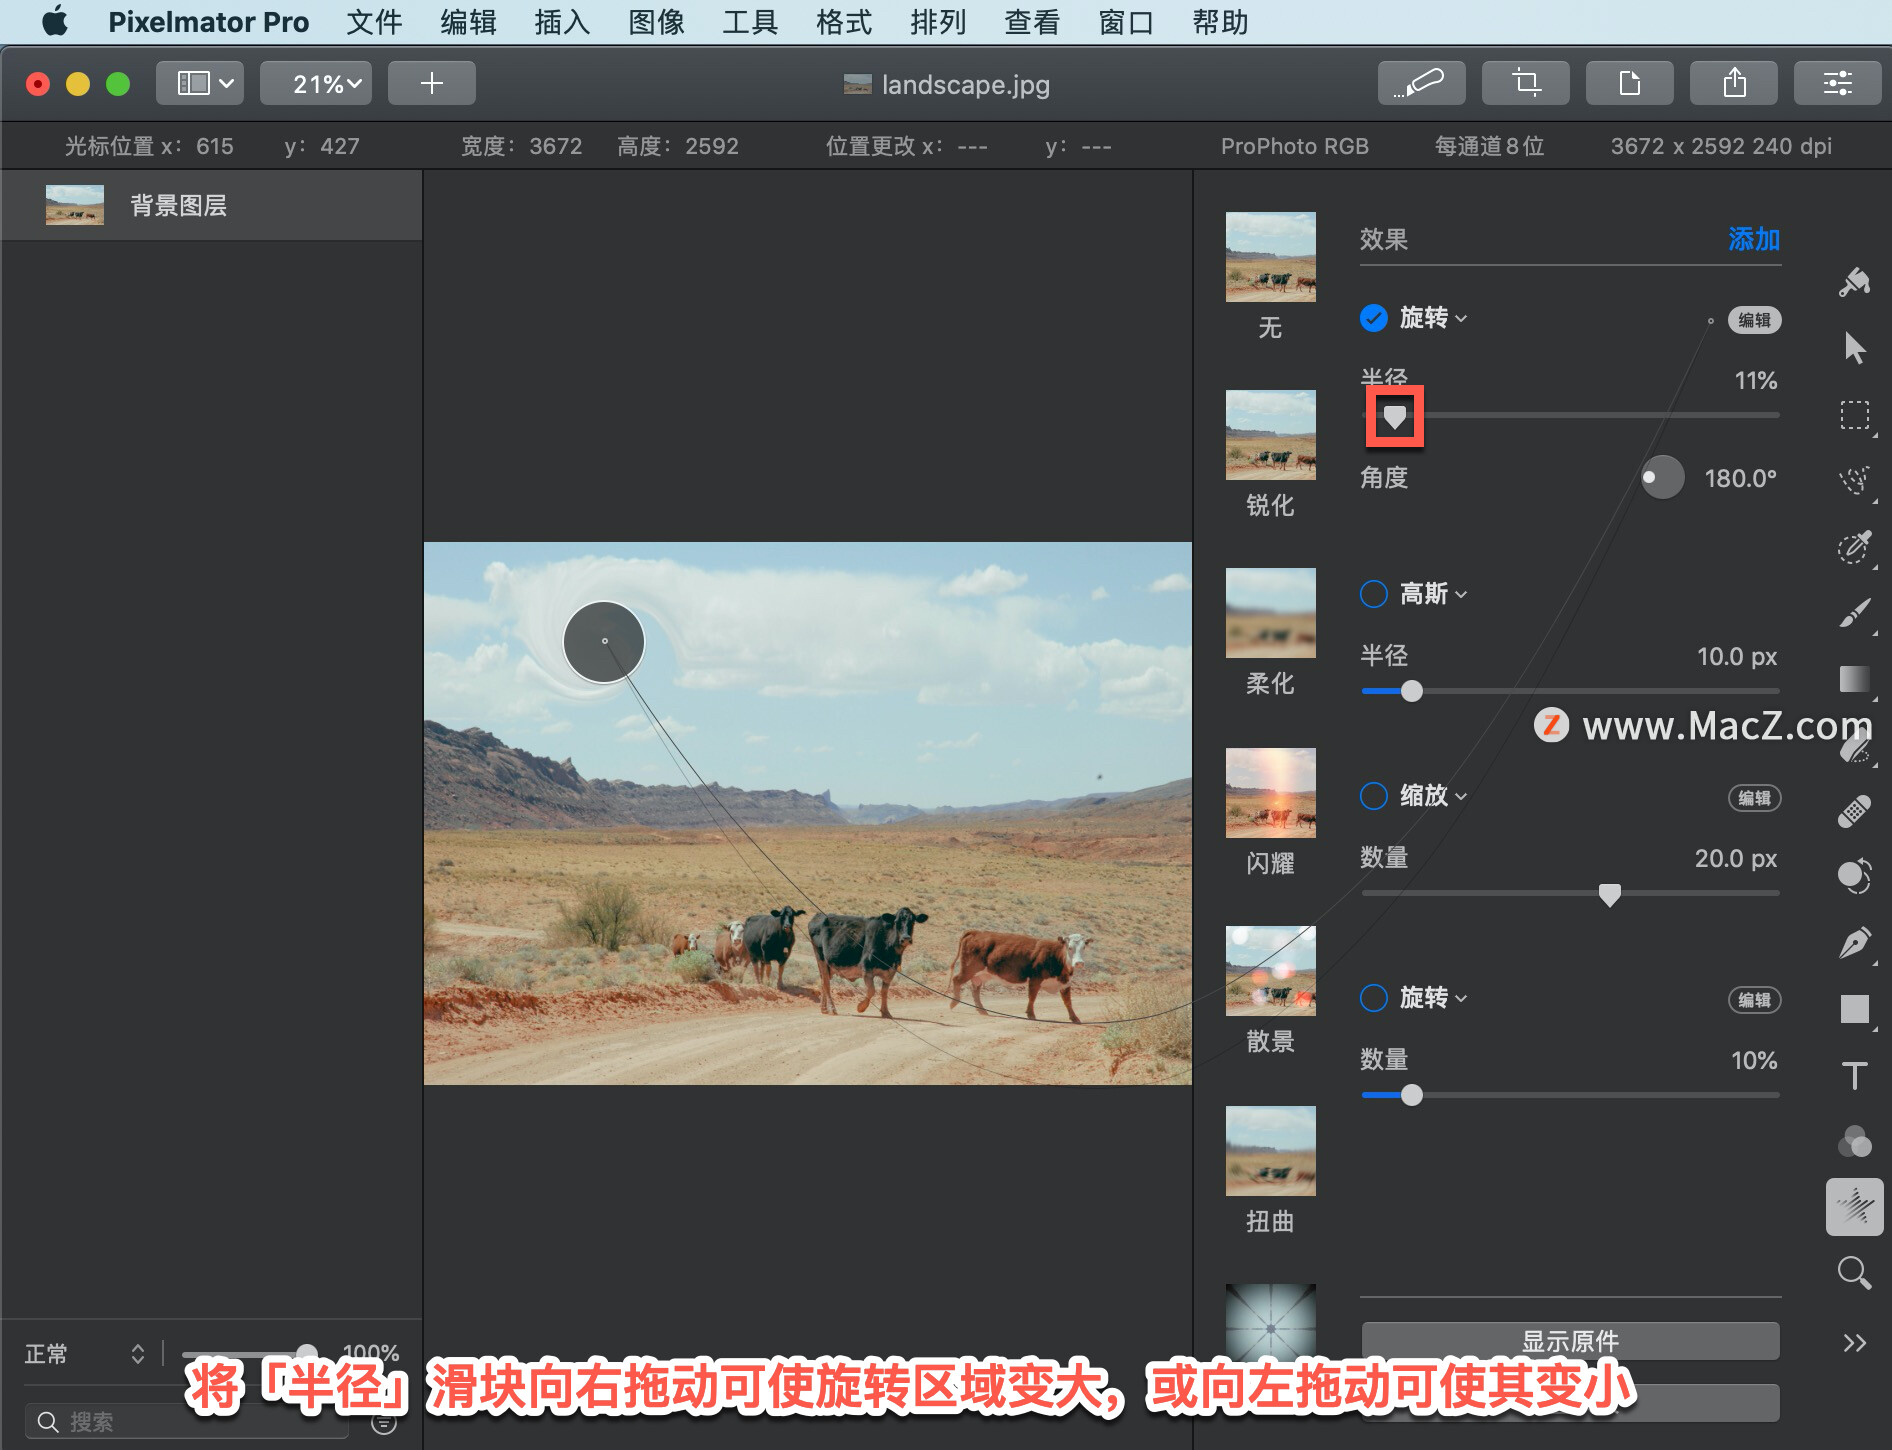Open the 21% zoom level dropdown
The width and height of the screenshot is (1892, 1450).
click(316, 83)
